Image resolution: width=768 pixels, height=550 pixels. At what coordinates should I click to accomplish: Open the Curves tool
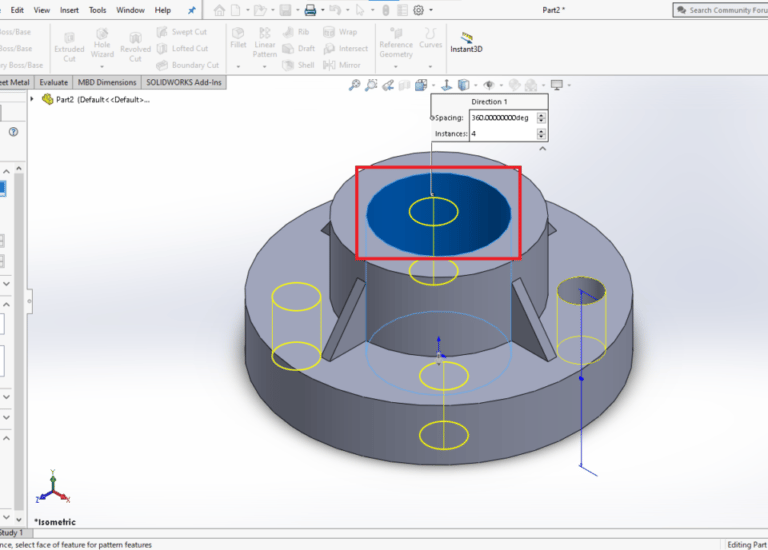[431, 38]
